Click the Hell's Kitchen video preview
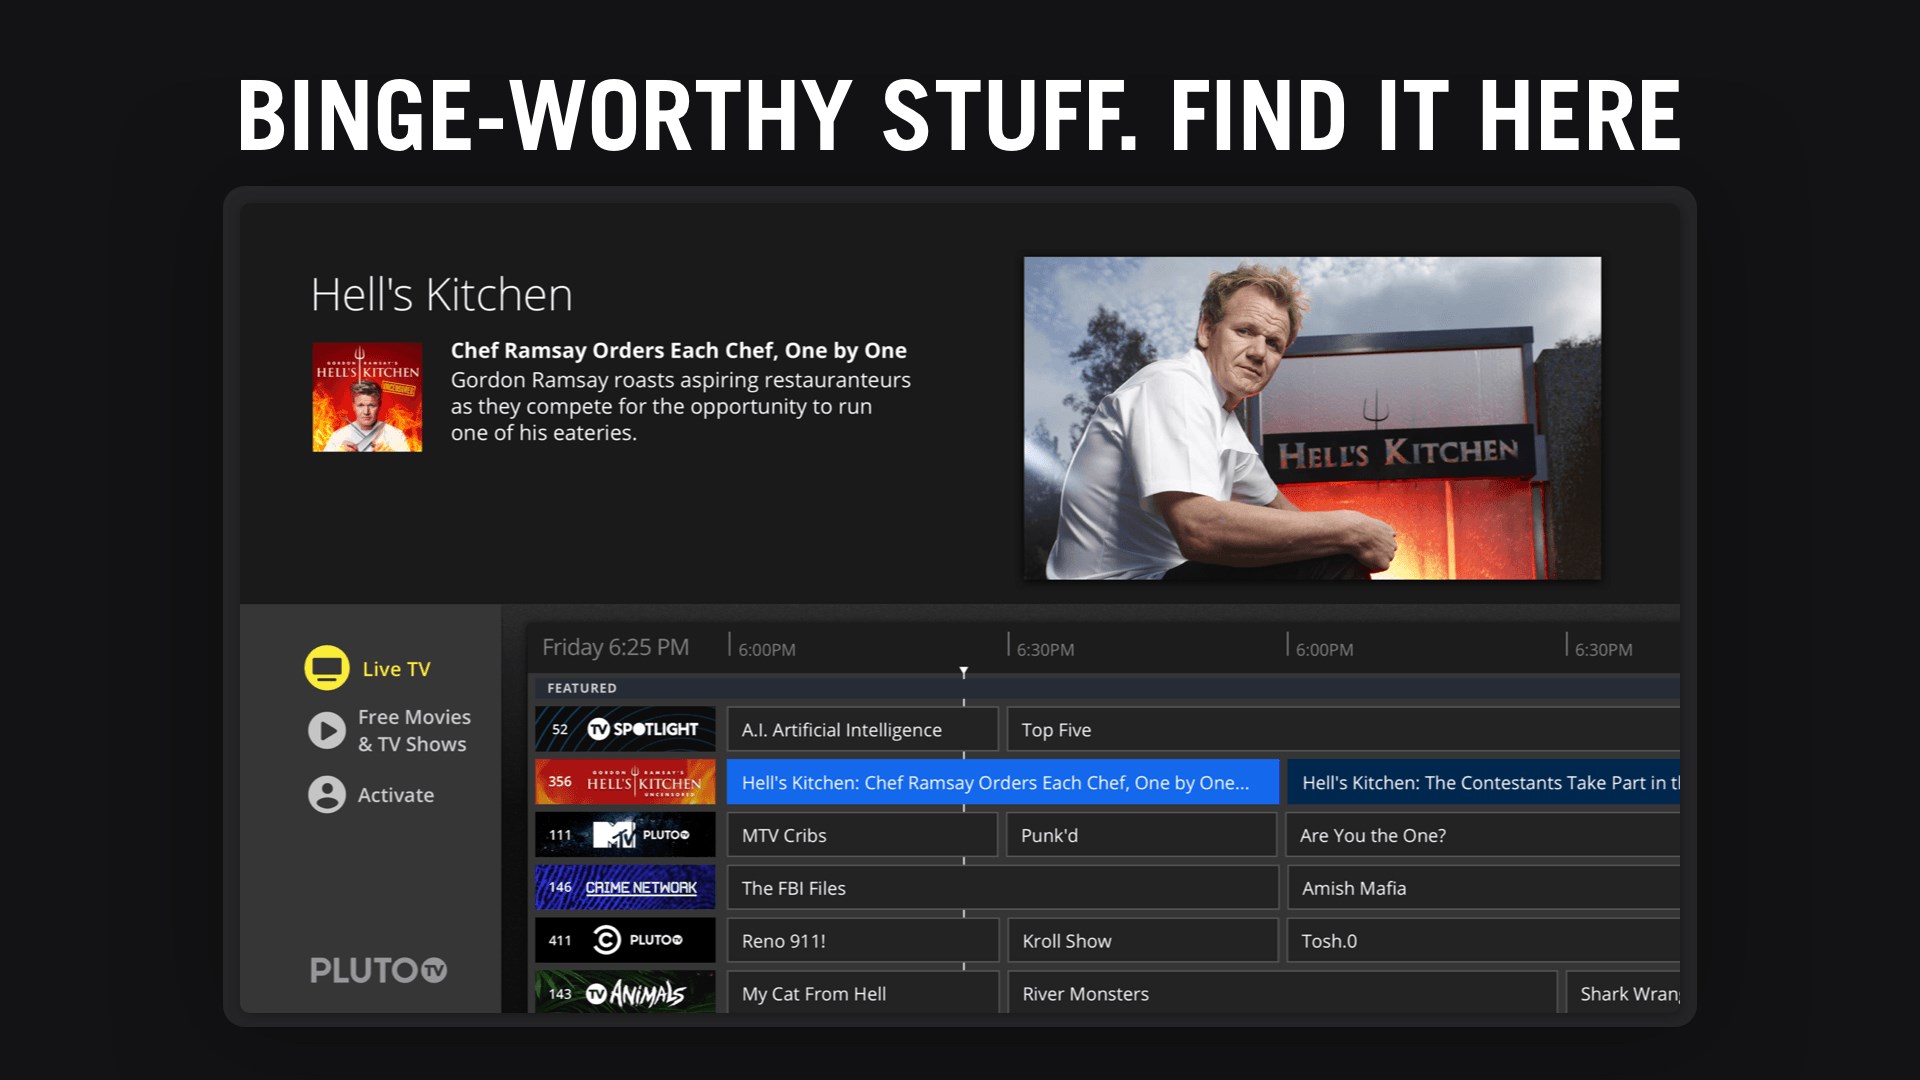The width and height of the screenshot is (1920, 1080). (x=1311, y=418)
